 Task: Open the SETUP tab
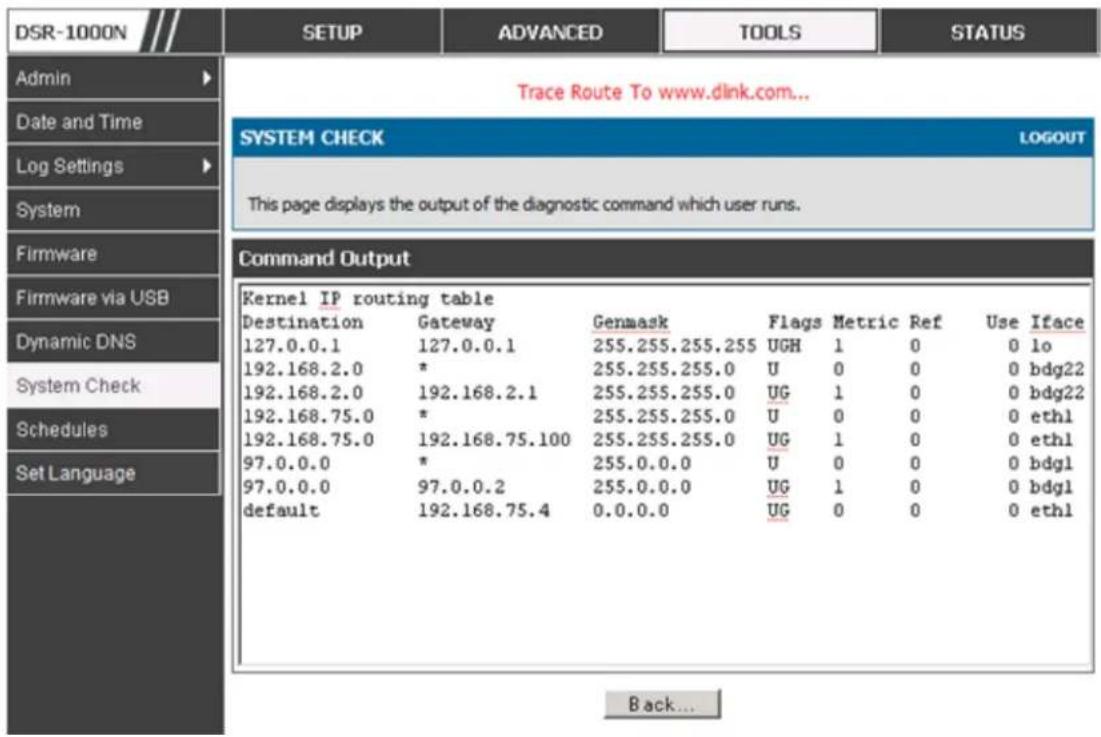pyautogui.click(x=332, y=32)
